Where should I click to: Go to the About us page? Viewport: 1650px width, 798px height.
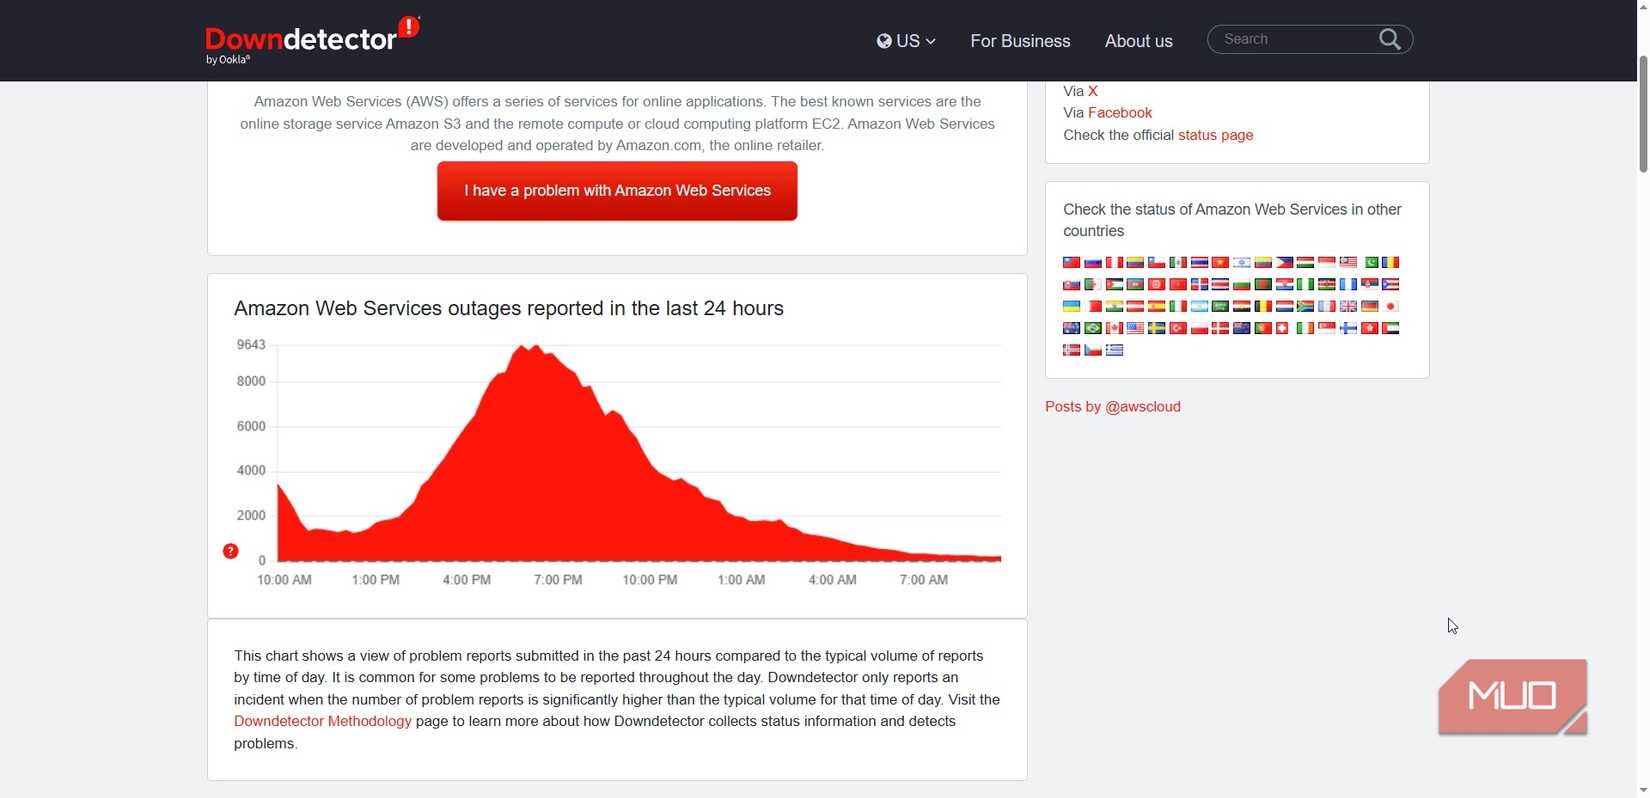[x=1138, y=41]
